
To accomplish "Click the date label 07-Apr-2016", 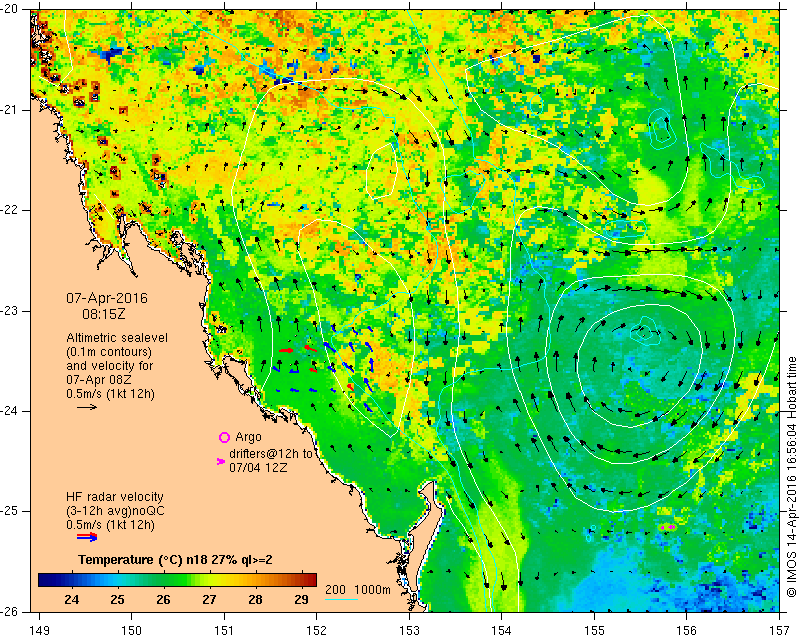I will 107,298.
